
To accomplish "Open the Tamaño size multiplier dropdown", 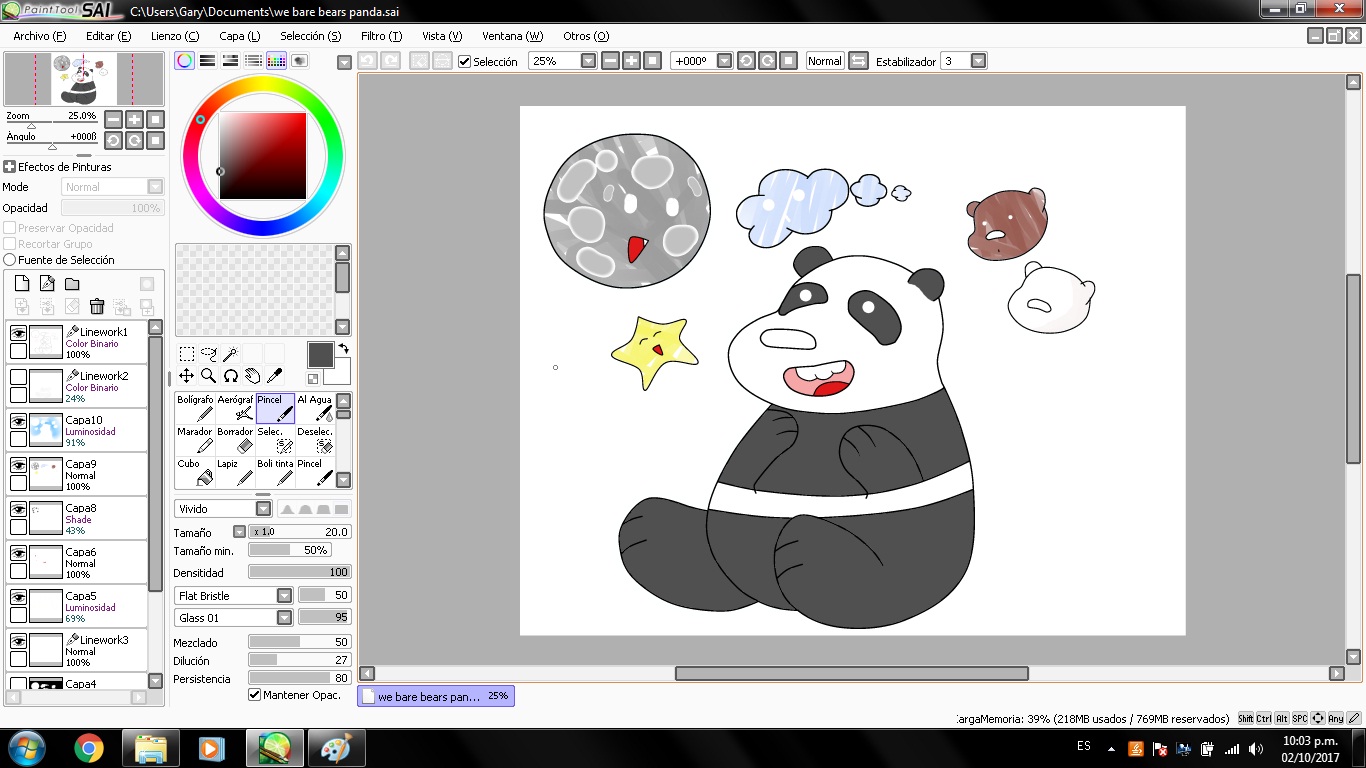I will [x=239, y=532].
